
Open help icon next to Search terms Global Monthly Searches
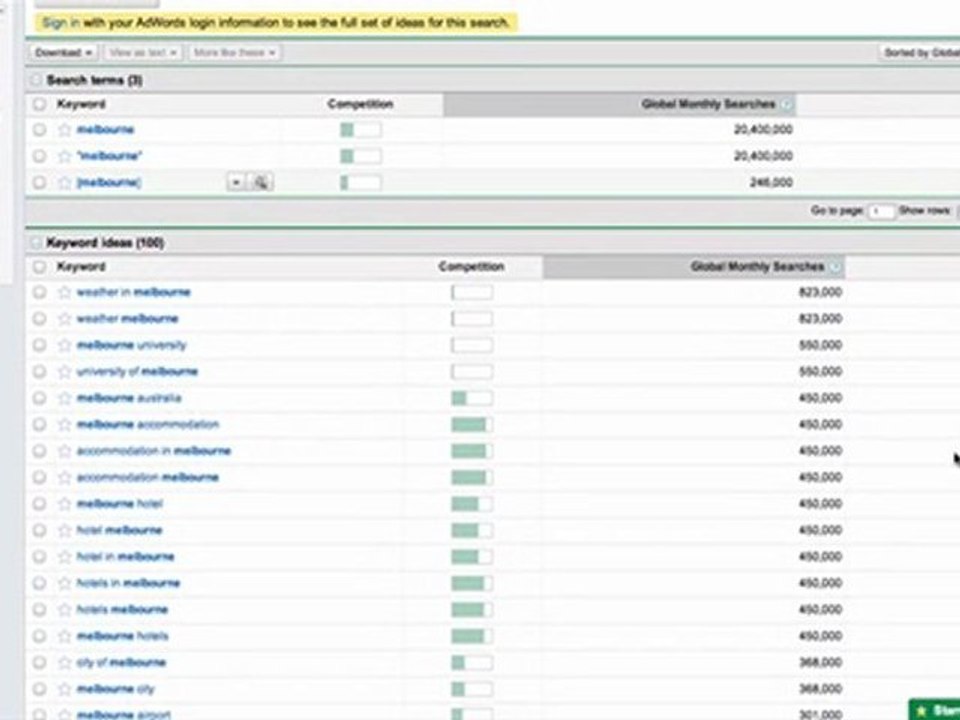point(787,104)
